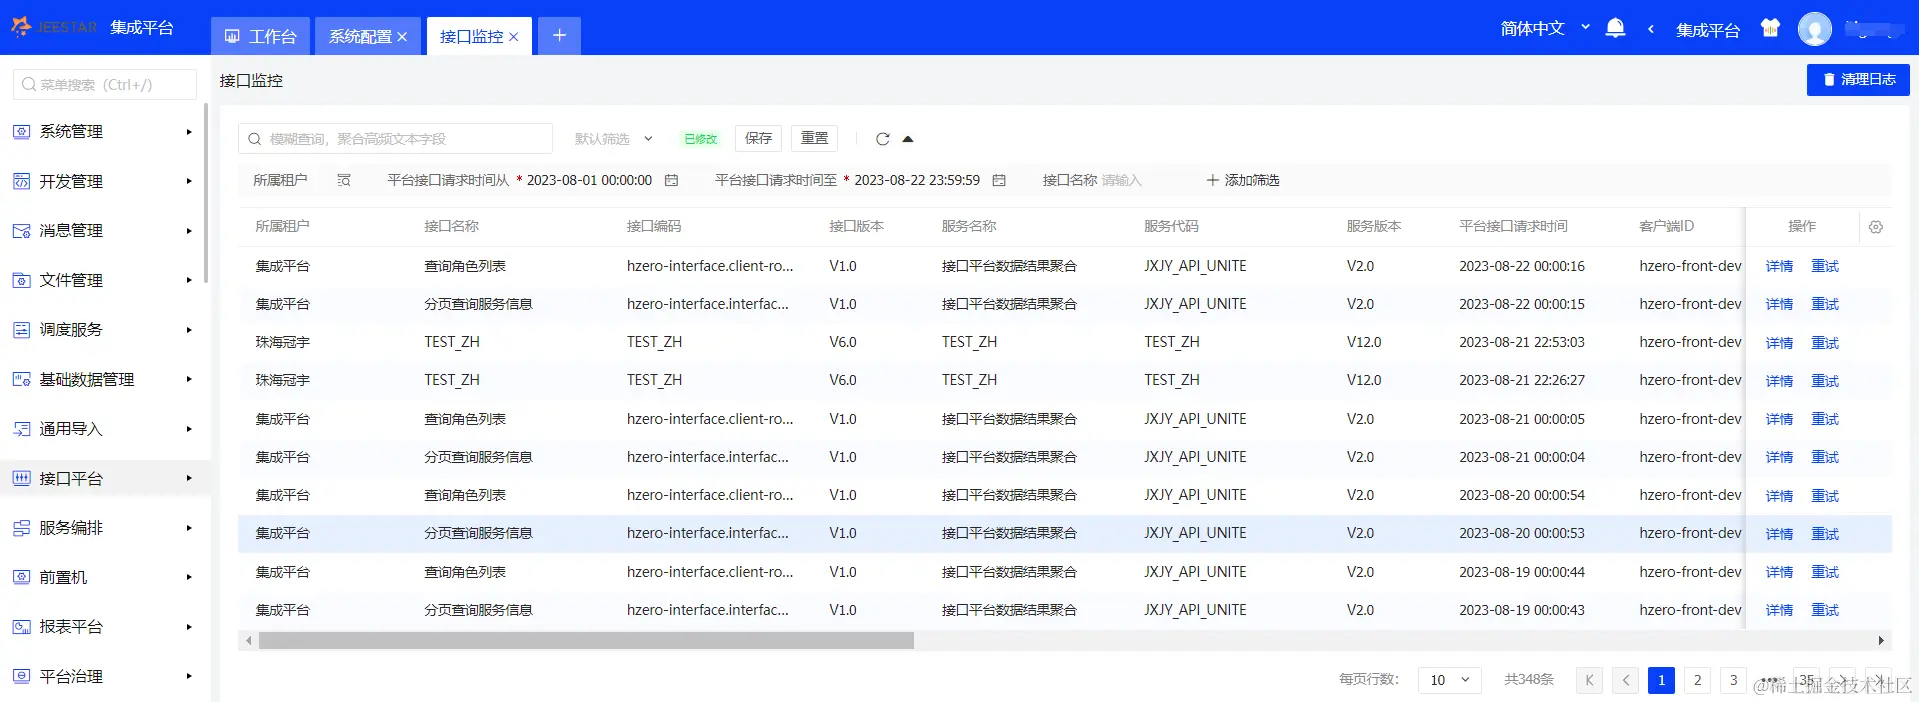Image resolution: width=1919 pixels, height=702 pixels.
Task: Open calendar for request time start
Action: point(672,180)
